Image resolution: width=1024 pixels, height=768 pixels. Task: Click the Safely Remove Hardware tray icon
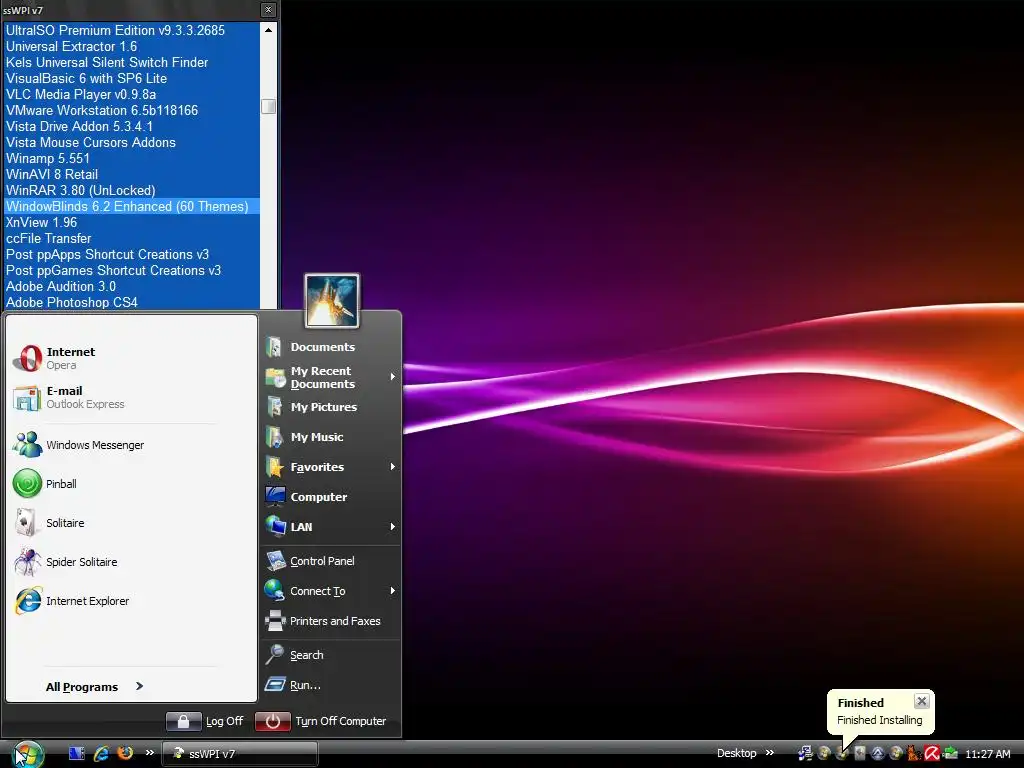coord(950,754)
